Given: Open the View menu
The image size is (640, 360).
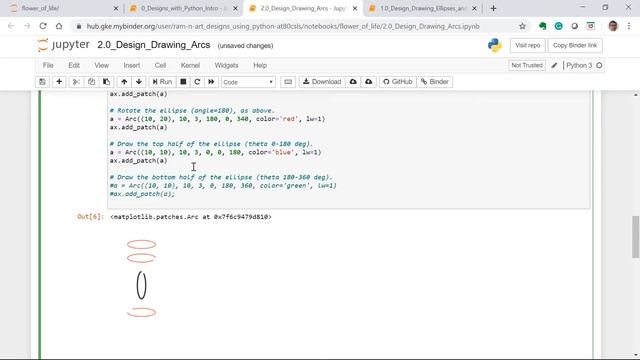Looking at the screenshot, I should 102,65.
